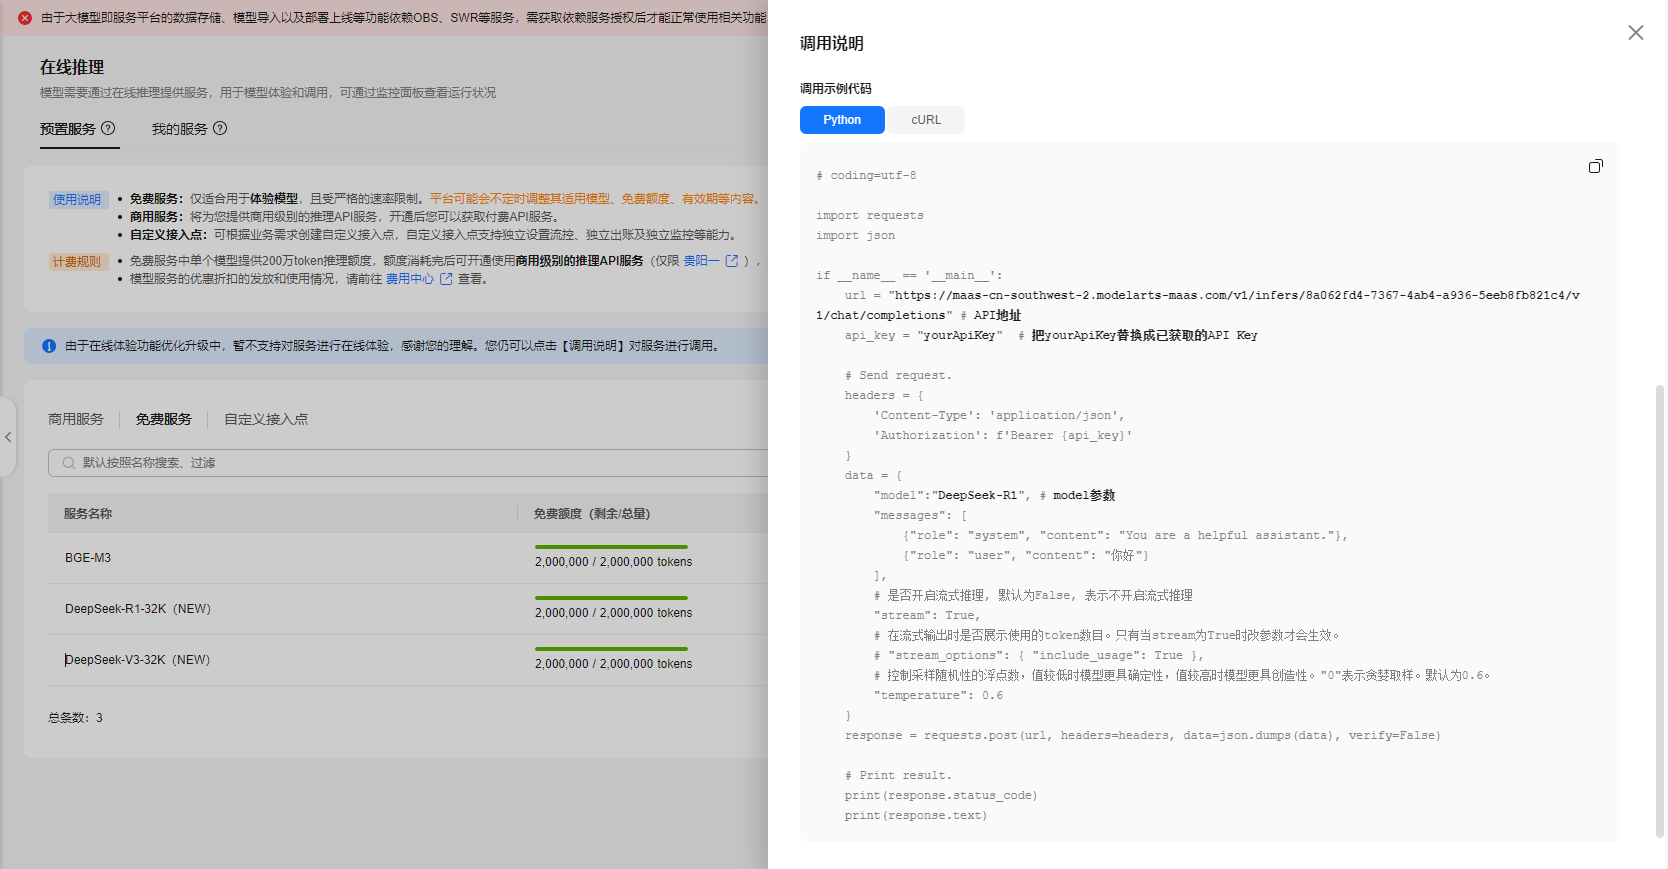Click the "temperature": 0.6 code line

click(x=938, y=695)
